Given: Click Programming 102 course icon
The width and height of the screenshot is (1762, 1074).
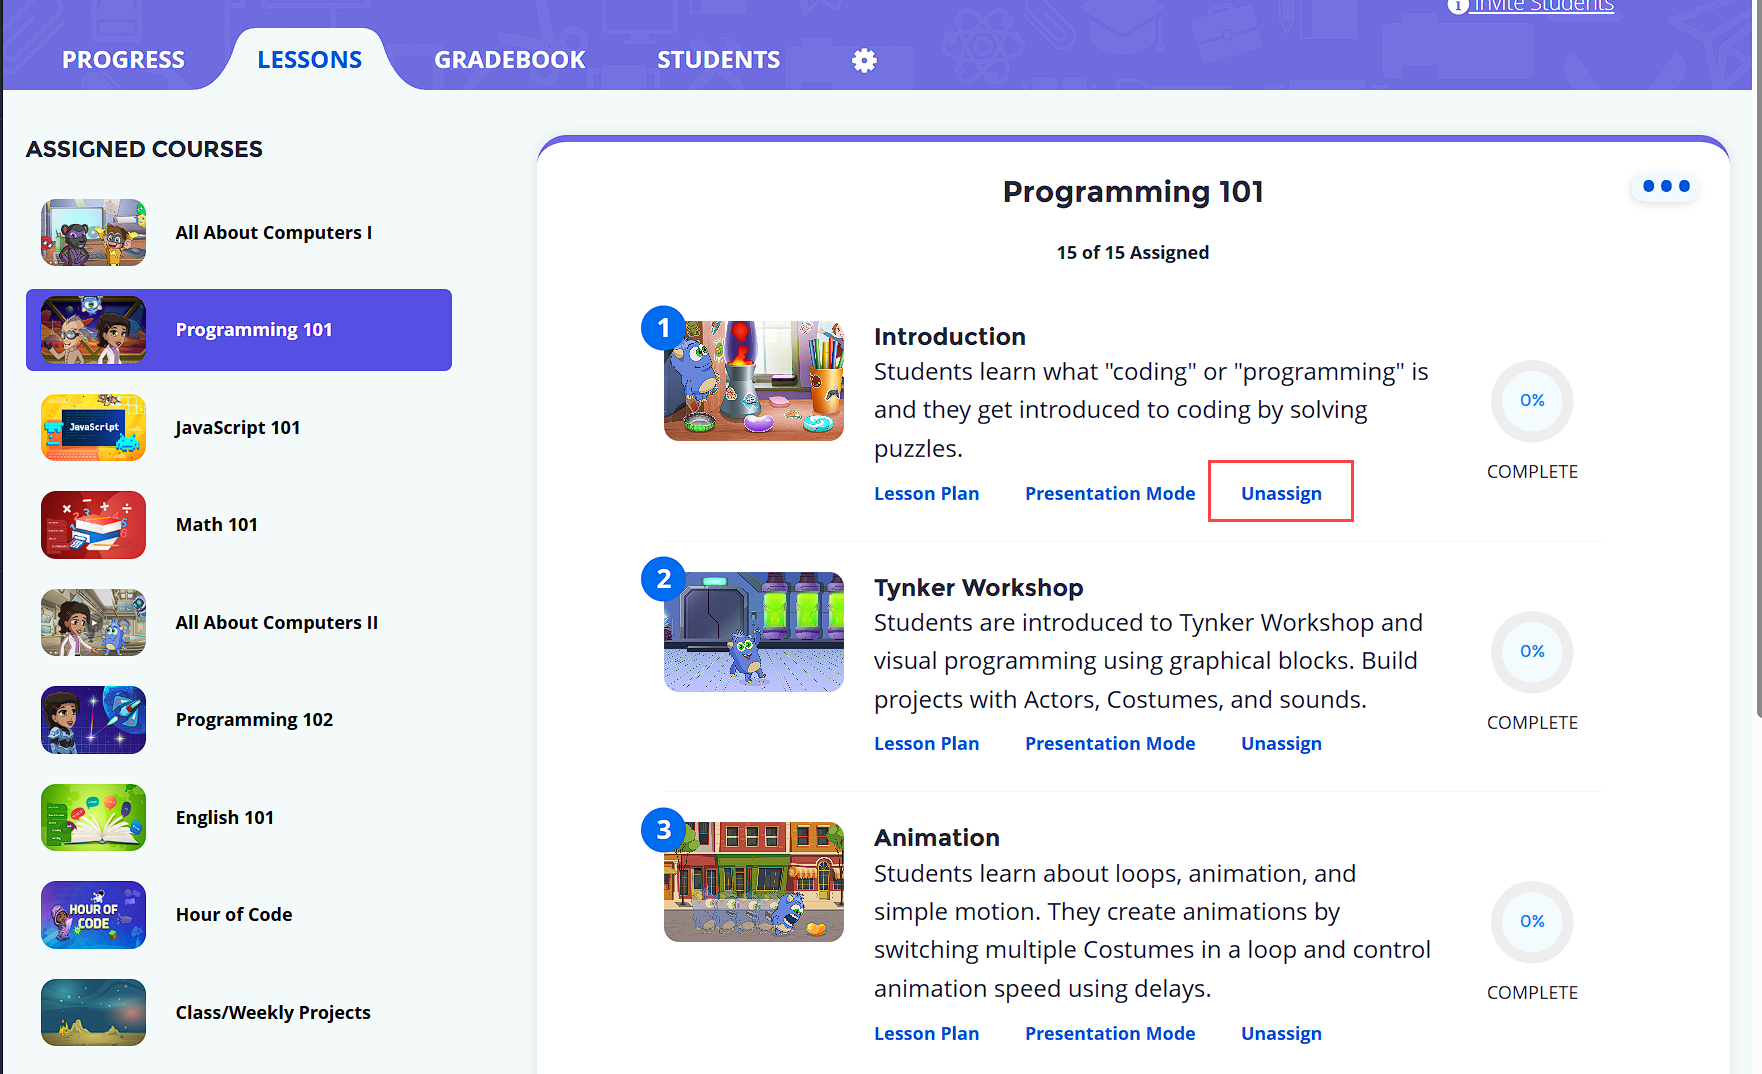Looking at the screenshot, I should tap(93, 720).
